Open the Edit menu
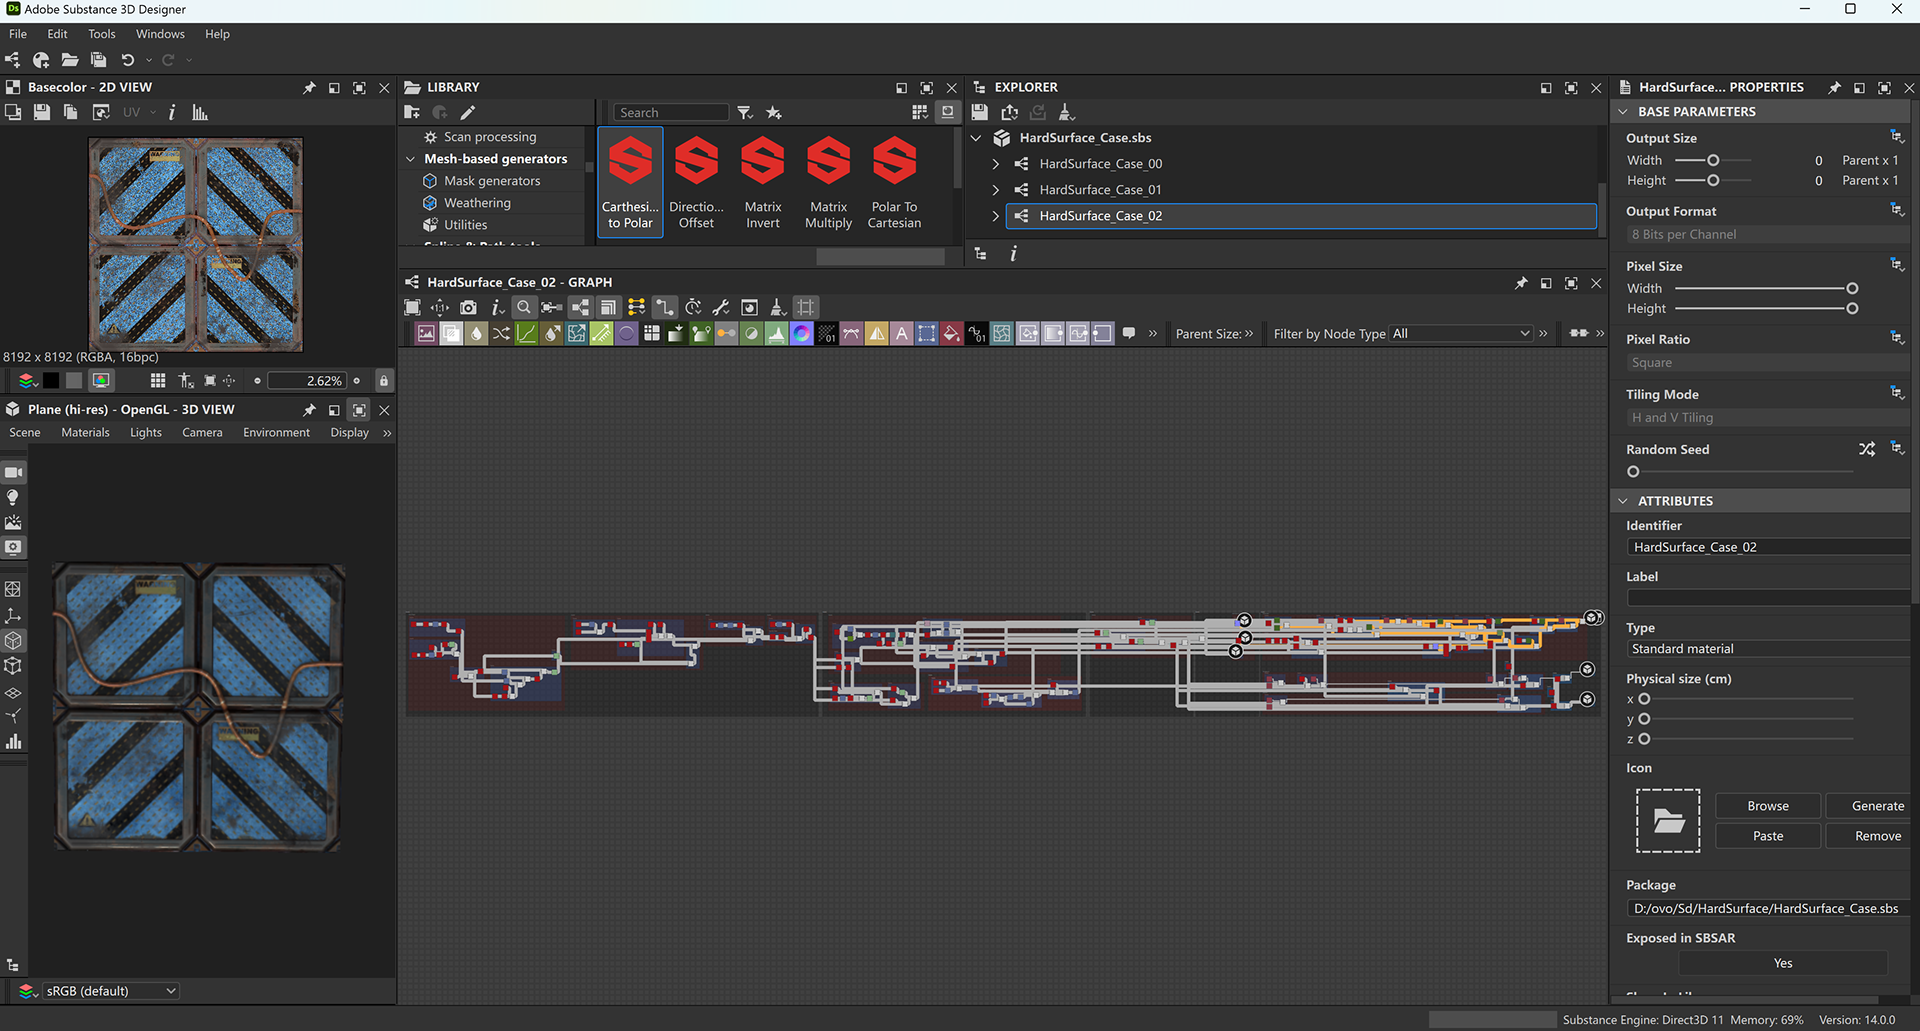The height and width of the screenshot is (1031, 1920). [x=57, y=34]
